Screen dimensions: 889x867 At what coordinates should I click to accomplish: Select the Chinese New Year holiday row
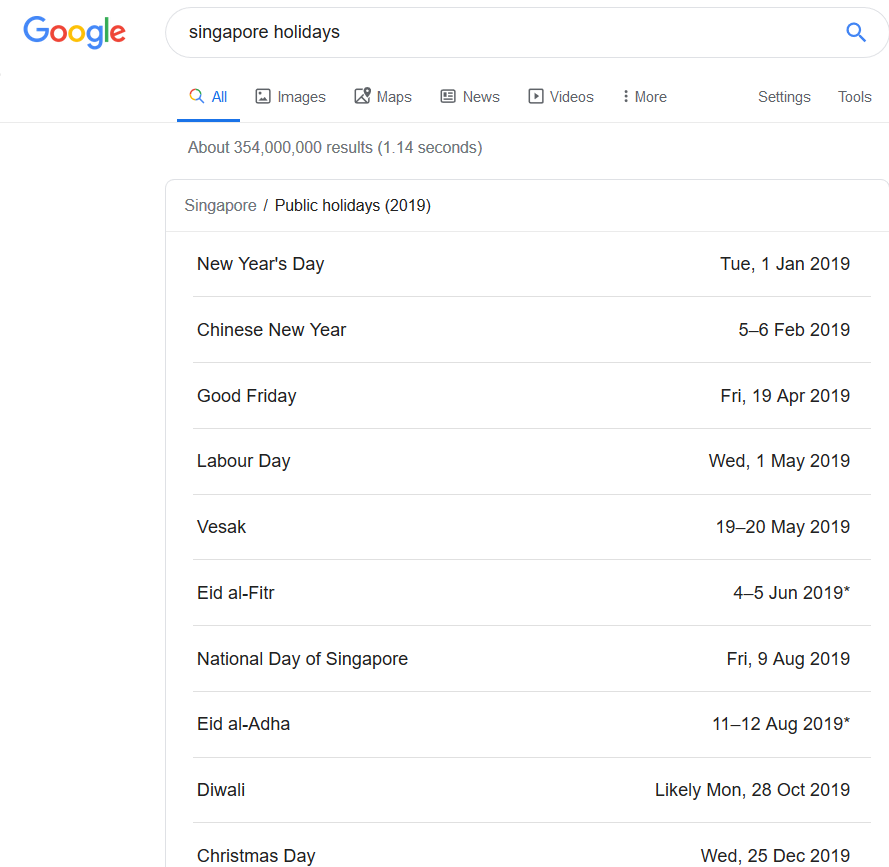(532, 329)
